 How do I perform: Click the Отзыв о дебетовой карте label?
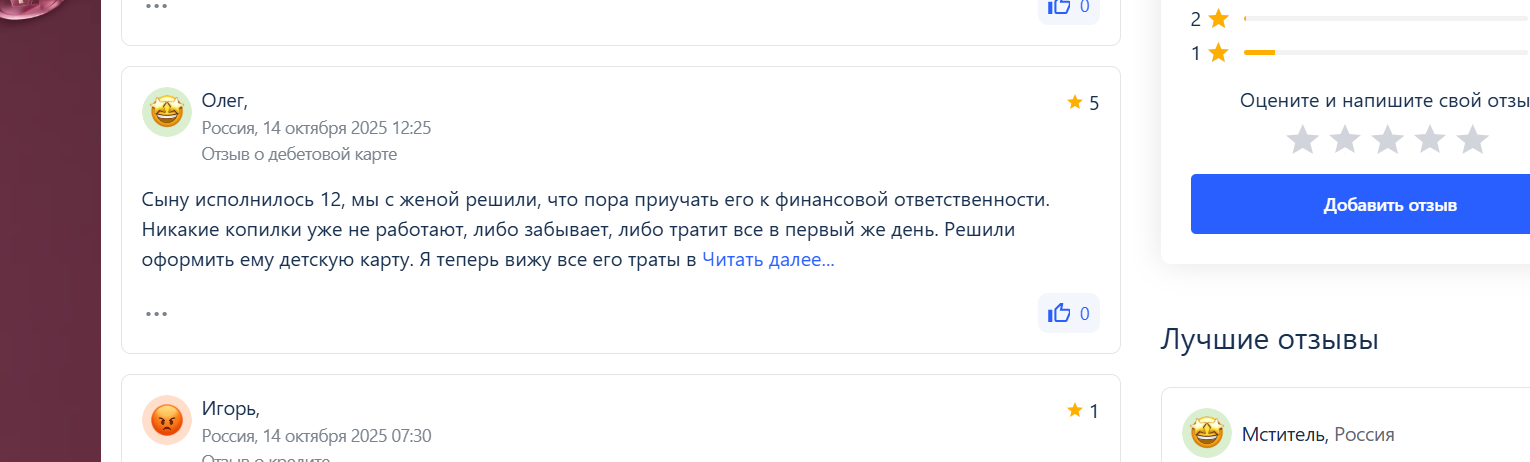point(299,154)
